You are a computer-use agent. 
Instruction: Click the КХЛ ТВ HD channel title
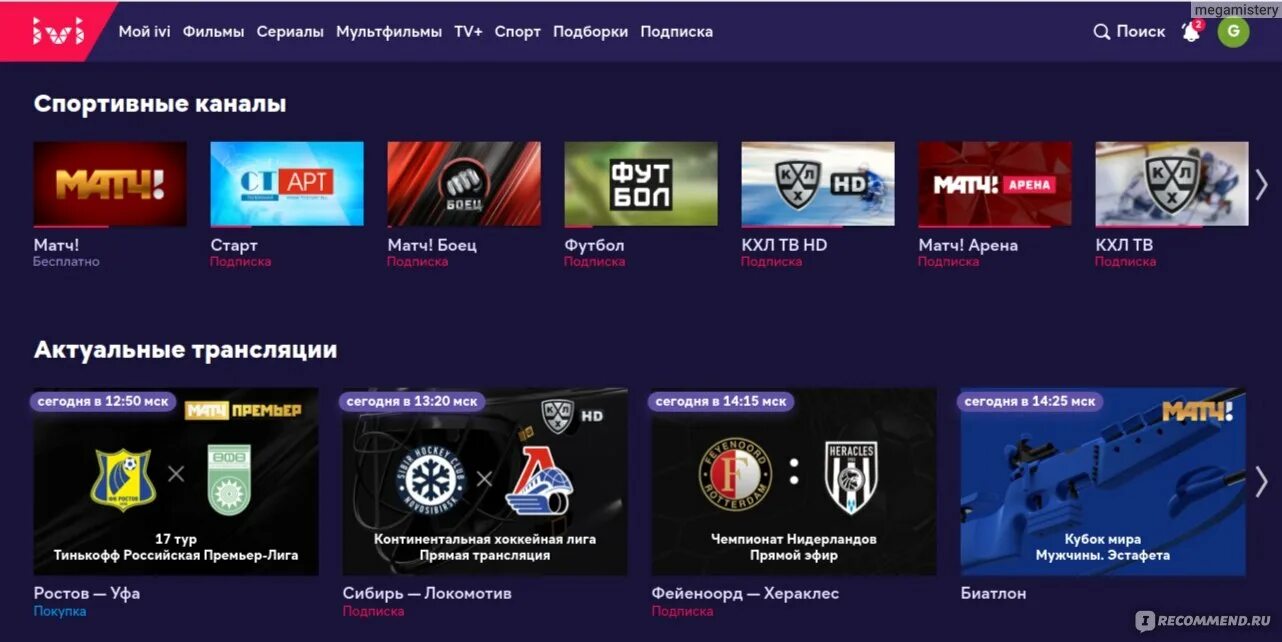(784, 245)
